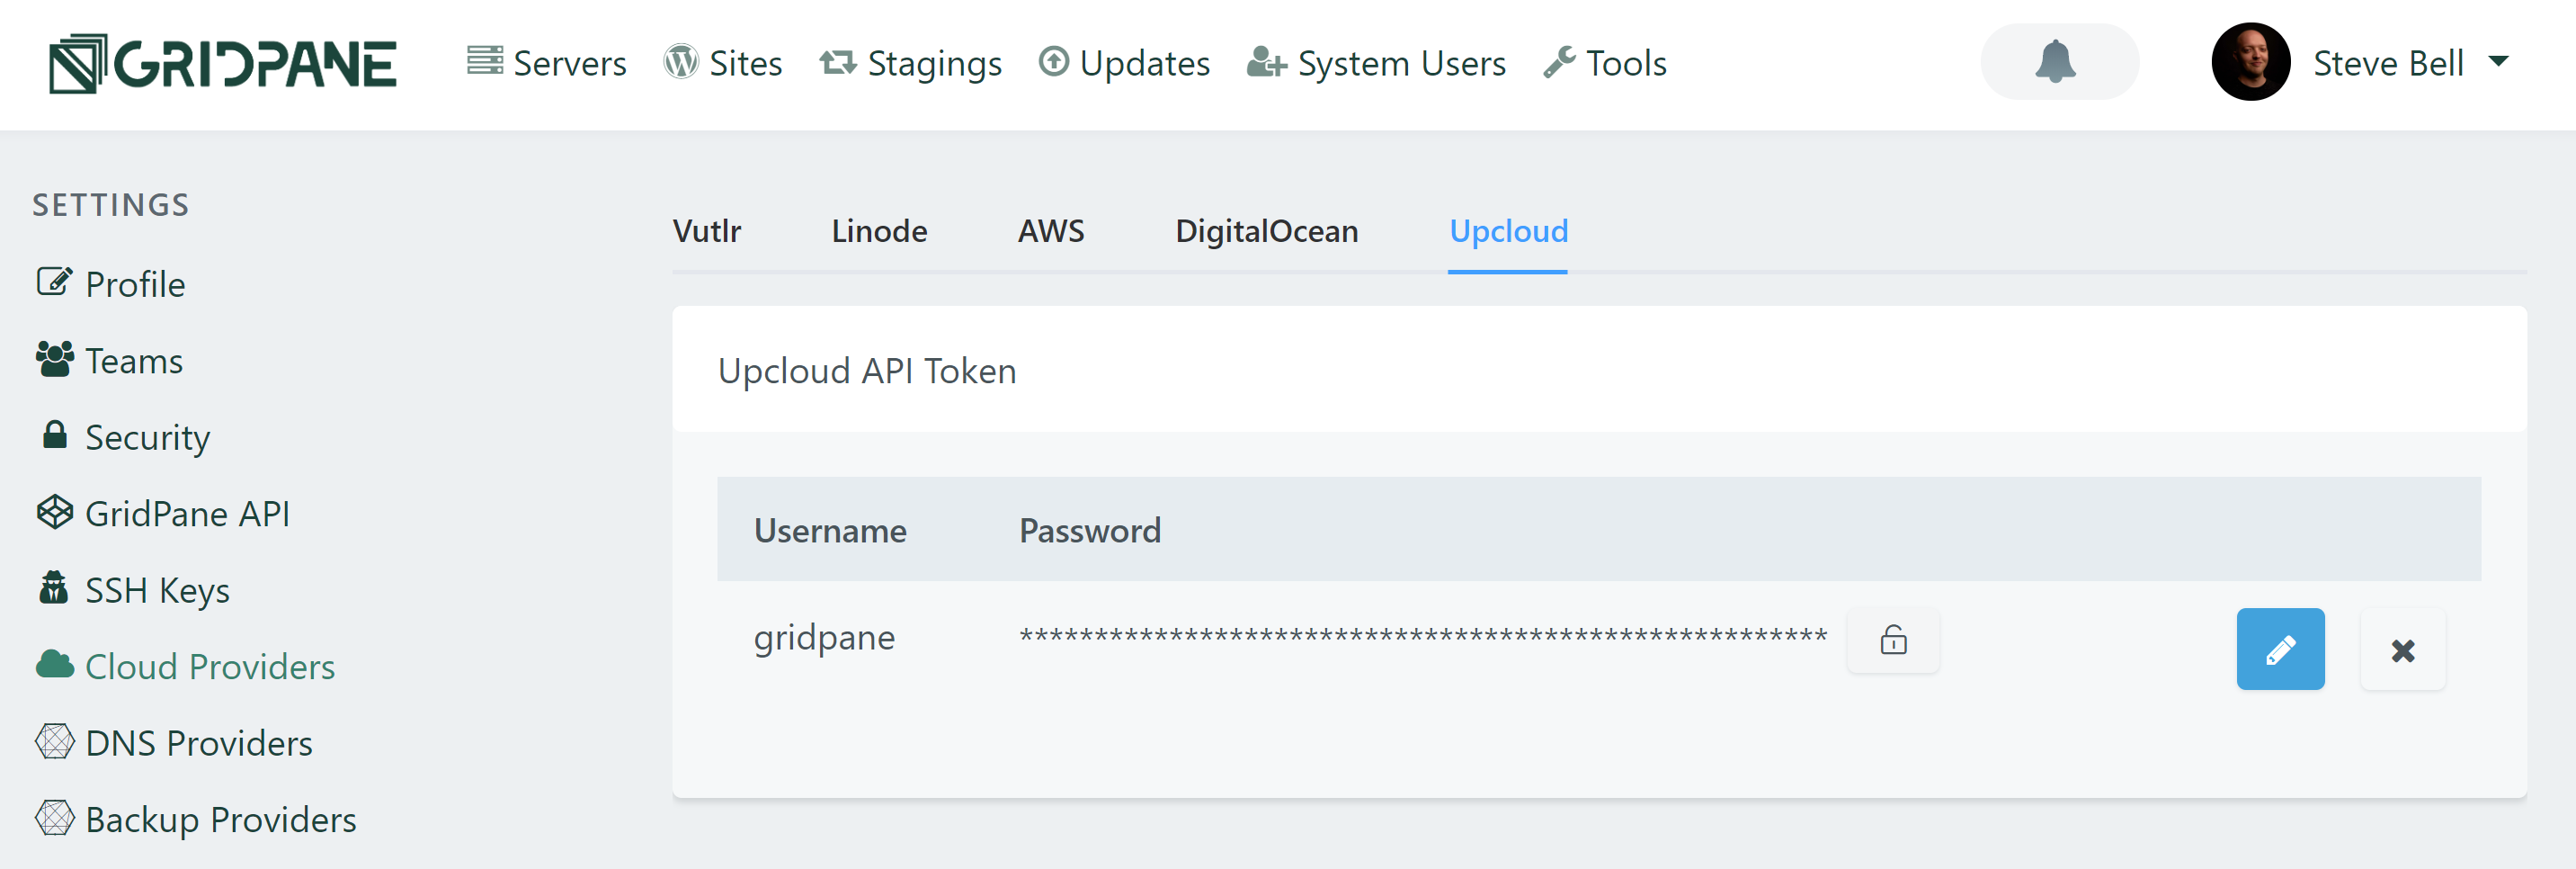The height and width of the screenshot is (869, 2576).
Task: Open DNS Providers settings
Action: (x=174, y=743)
